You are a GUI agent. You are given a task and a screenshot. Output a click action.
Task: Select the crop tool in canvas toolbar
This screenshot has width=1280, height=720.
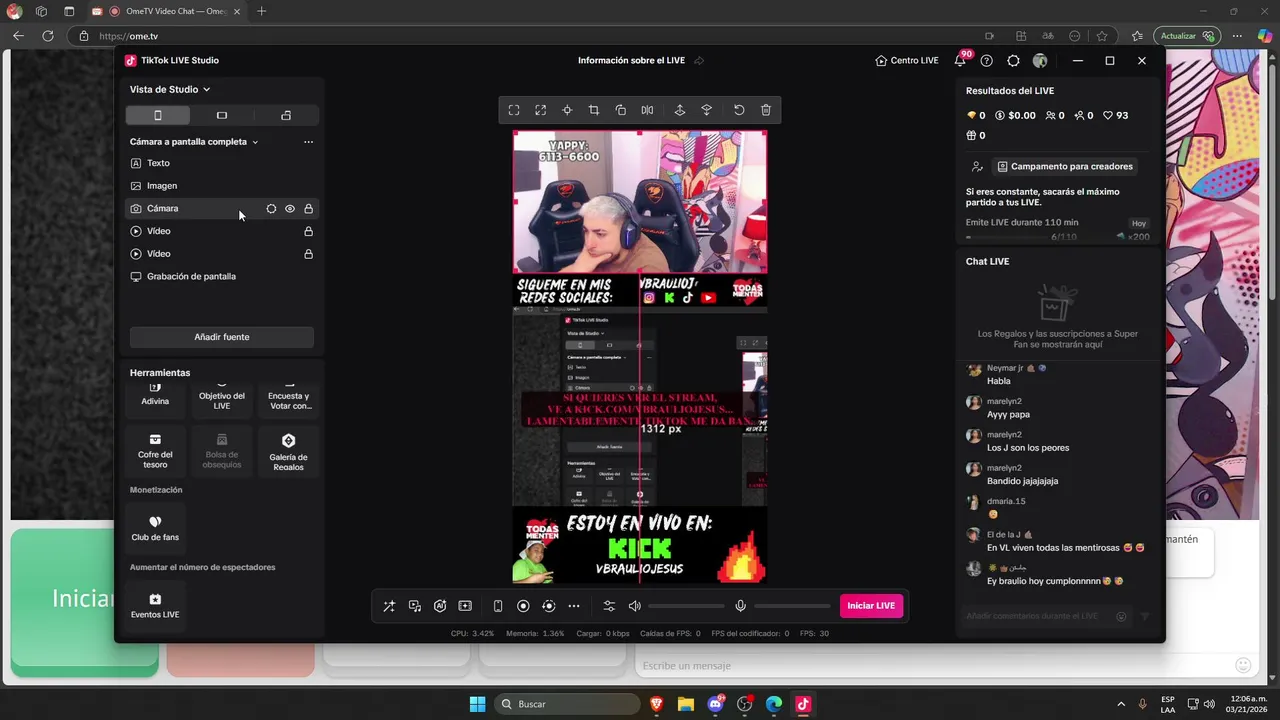pos(594,110)
